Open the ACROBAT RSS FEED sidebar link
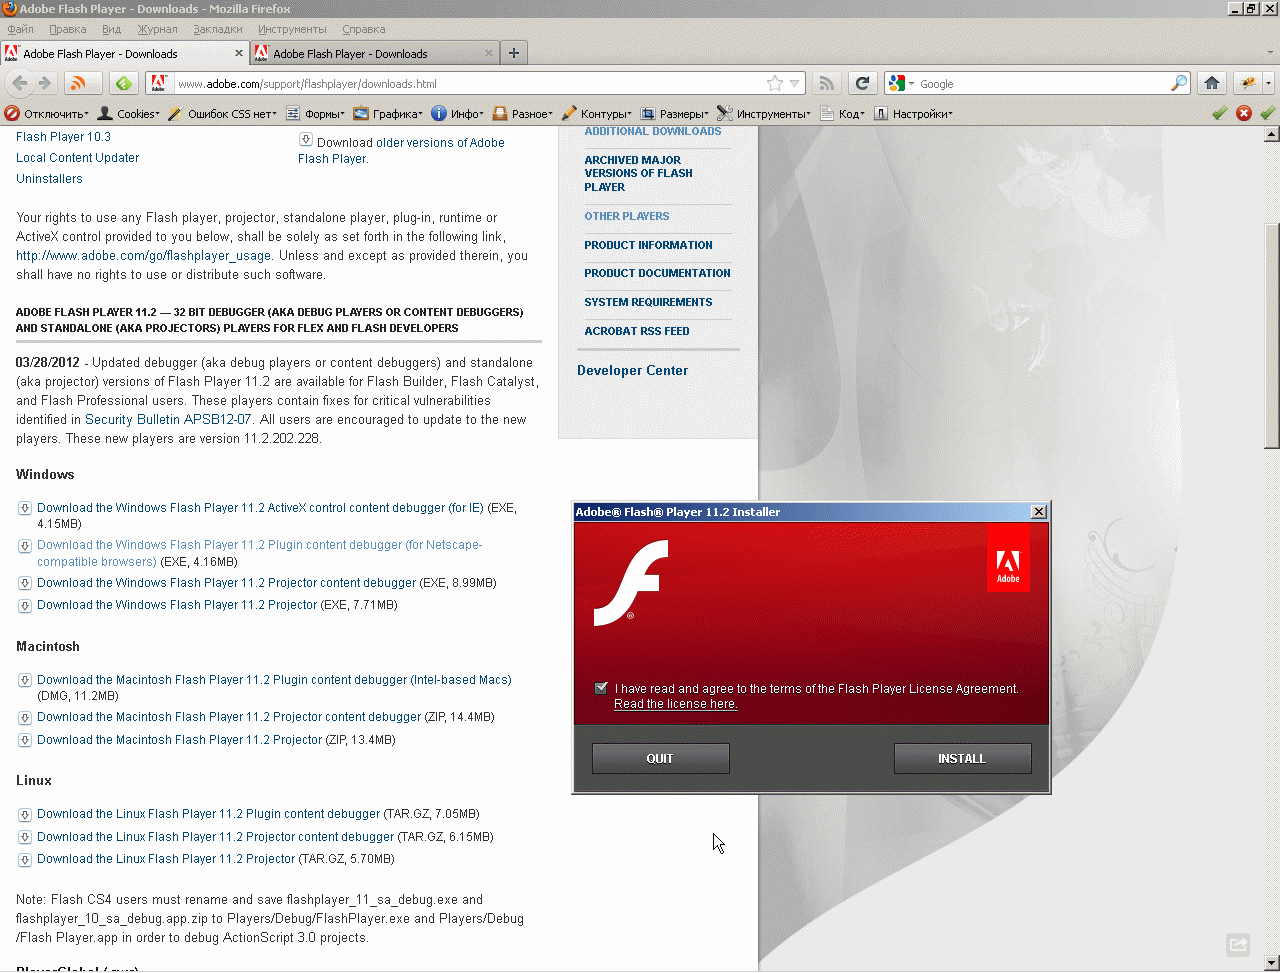 point(637,331)
